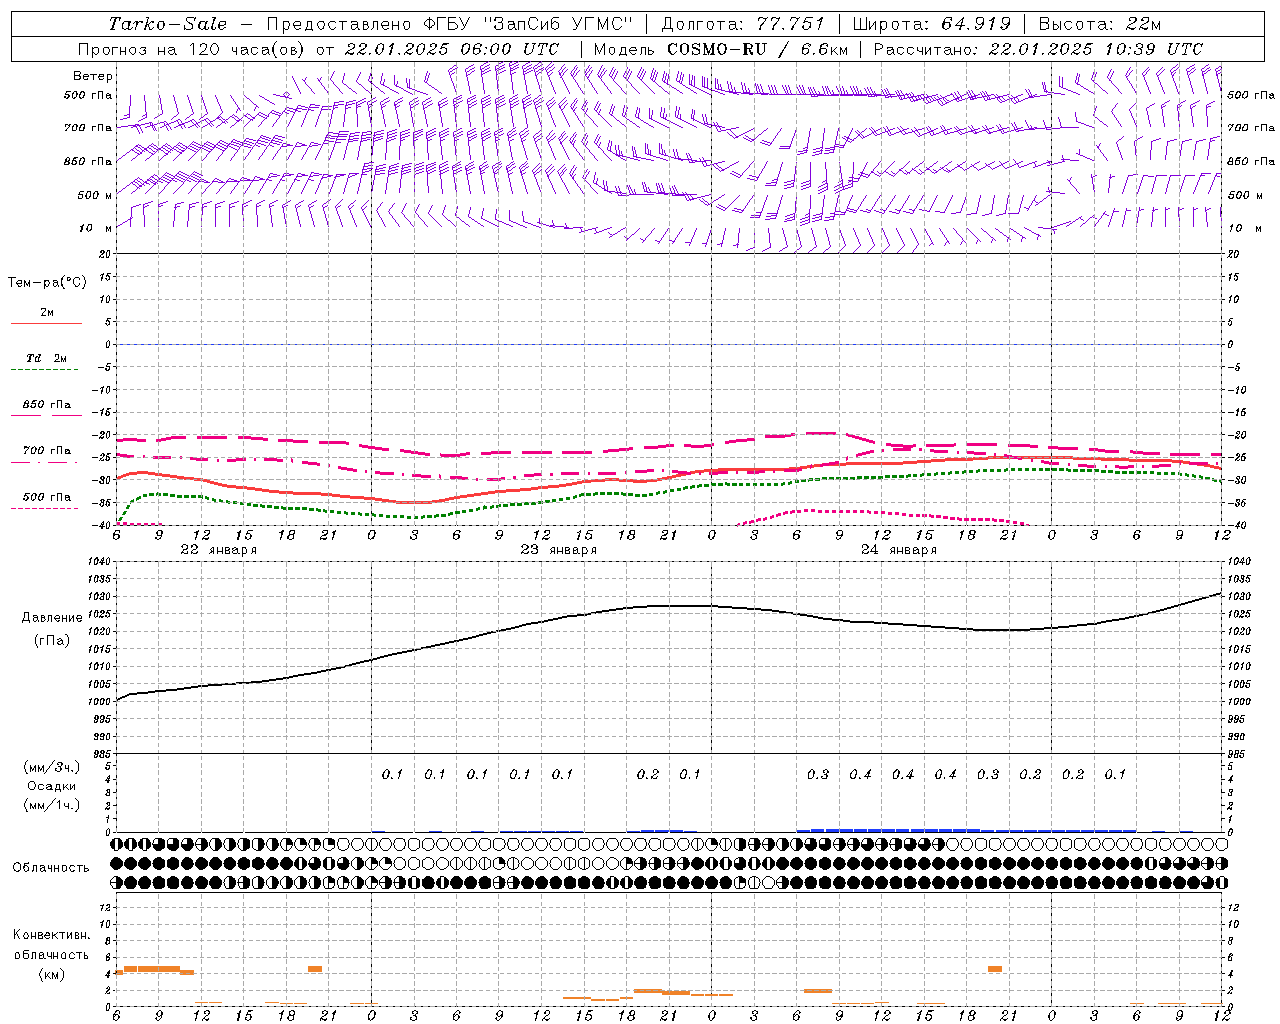Click the "22 января" date label
Viewport: 1280px width, 1024px height.
218,550
